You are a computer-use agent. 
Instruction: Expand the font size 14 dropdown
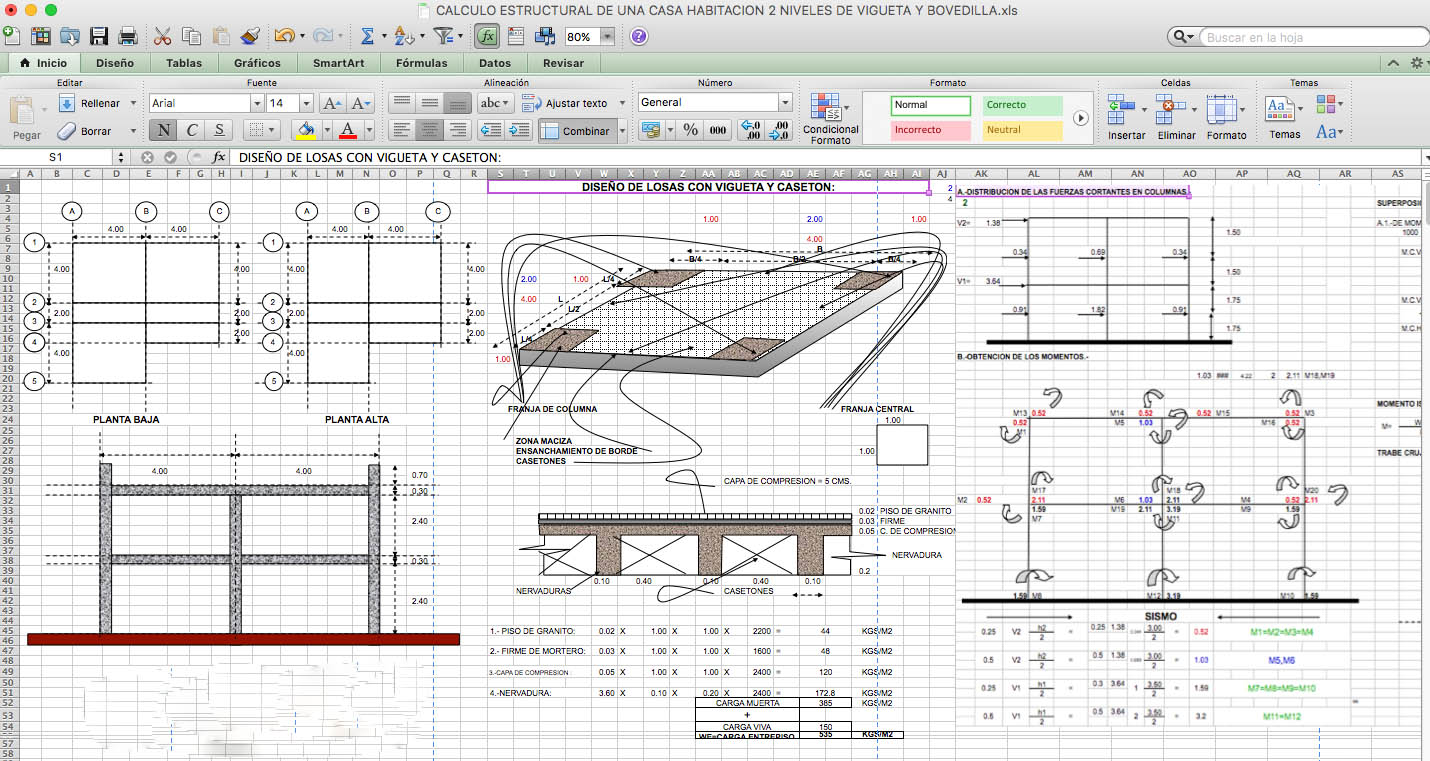(306, 103)
